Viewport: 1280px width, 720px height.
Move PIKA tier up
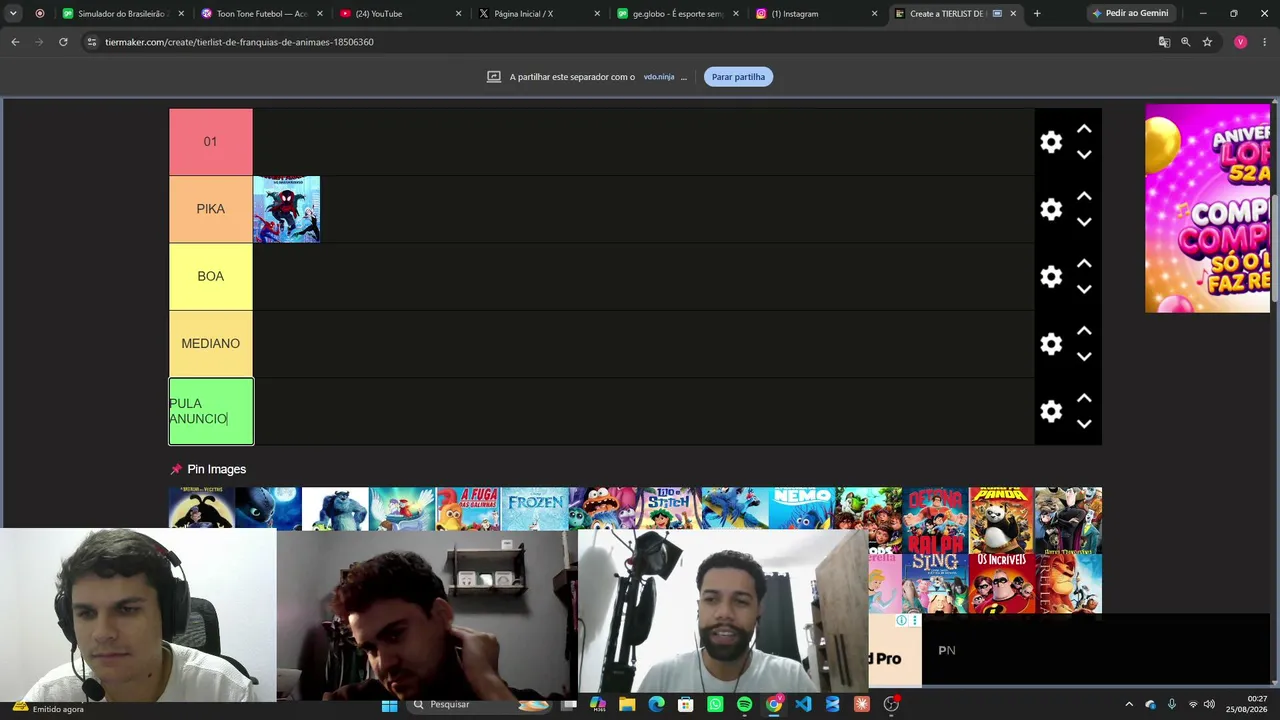[x=1084, y=196]
